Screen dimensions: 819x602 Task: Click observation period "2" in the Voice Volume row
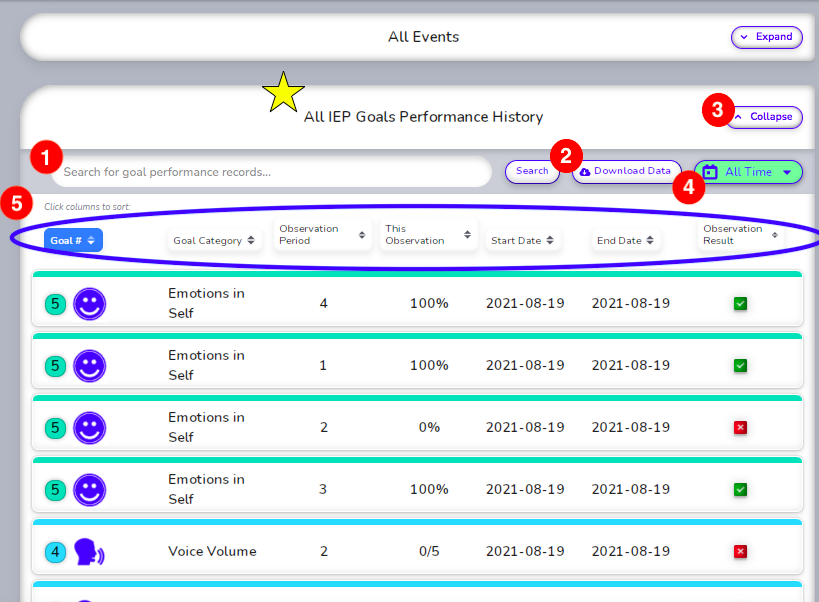(x=323, y=551)
